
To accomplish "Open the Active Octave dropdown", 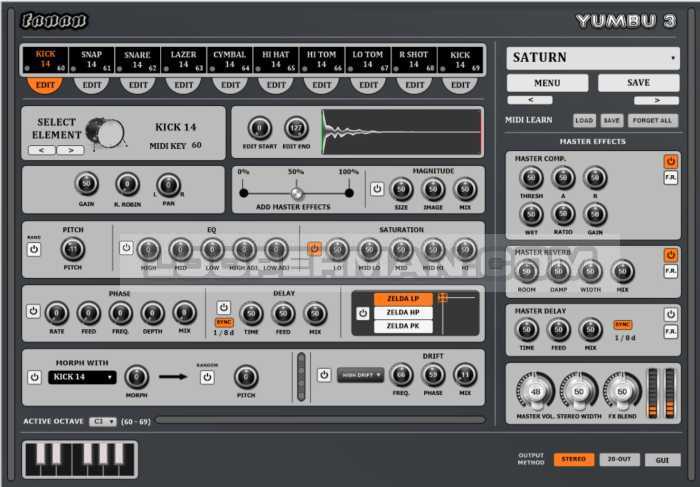I will pos(103,421).
